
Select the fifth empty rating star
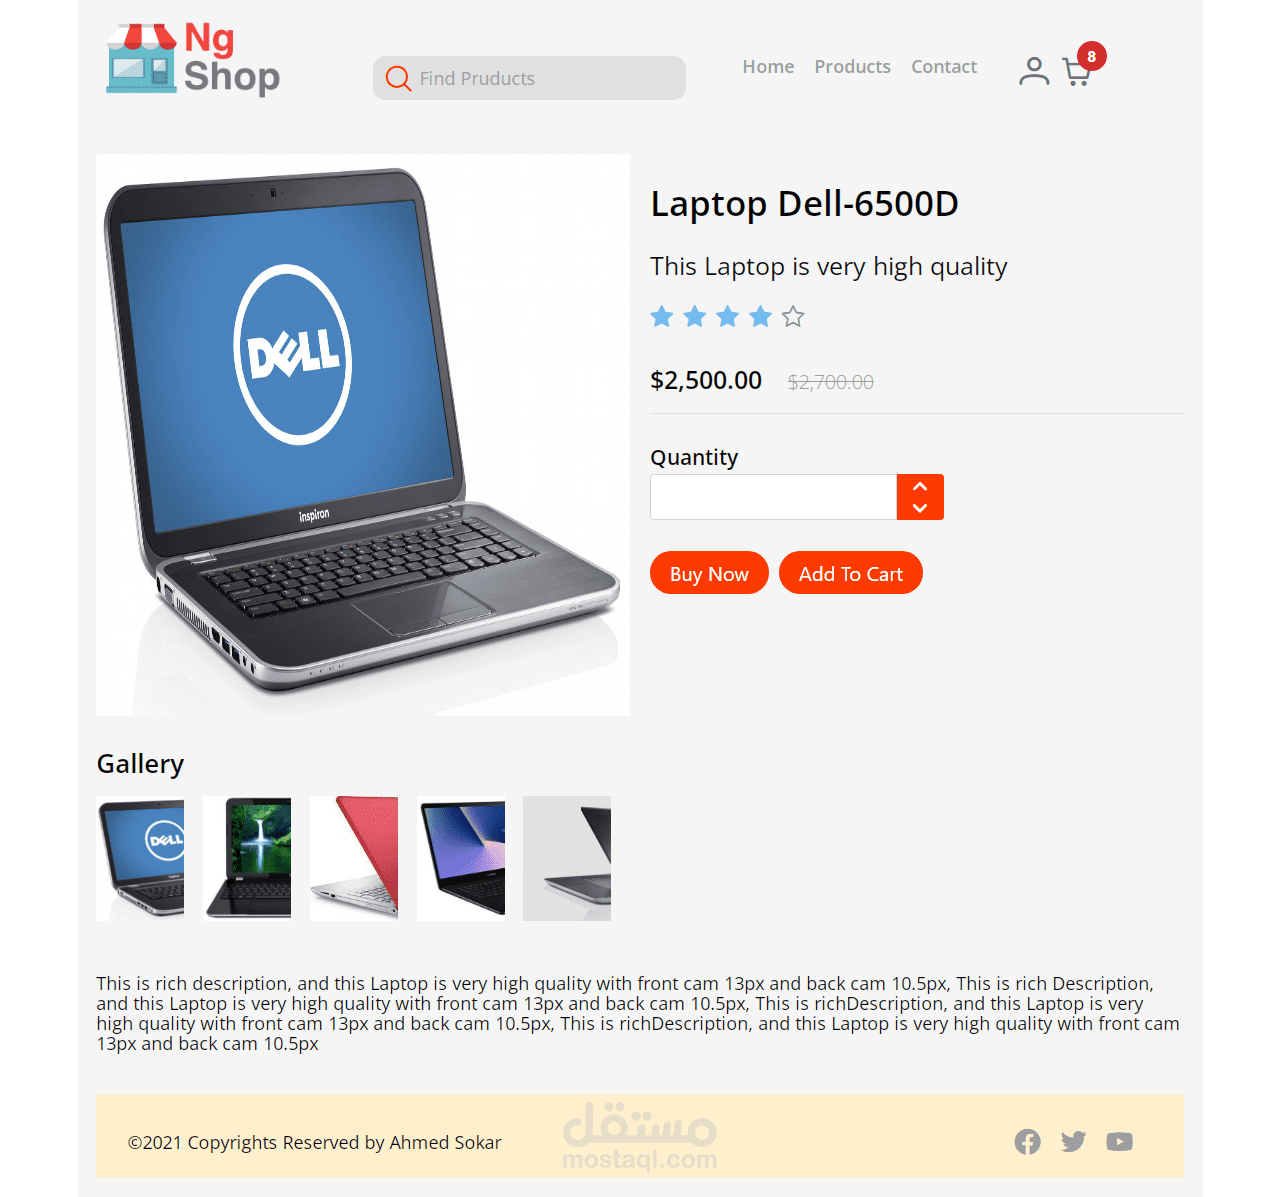(x=793, y=317)
